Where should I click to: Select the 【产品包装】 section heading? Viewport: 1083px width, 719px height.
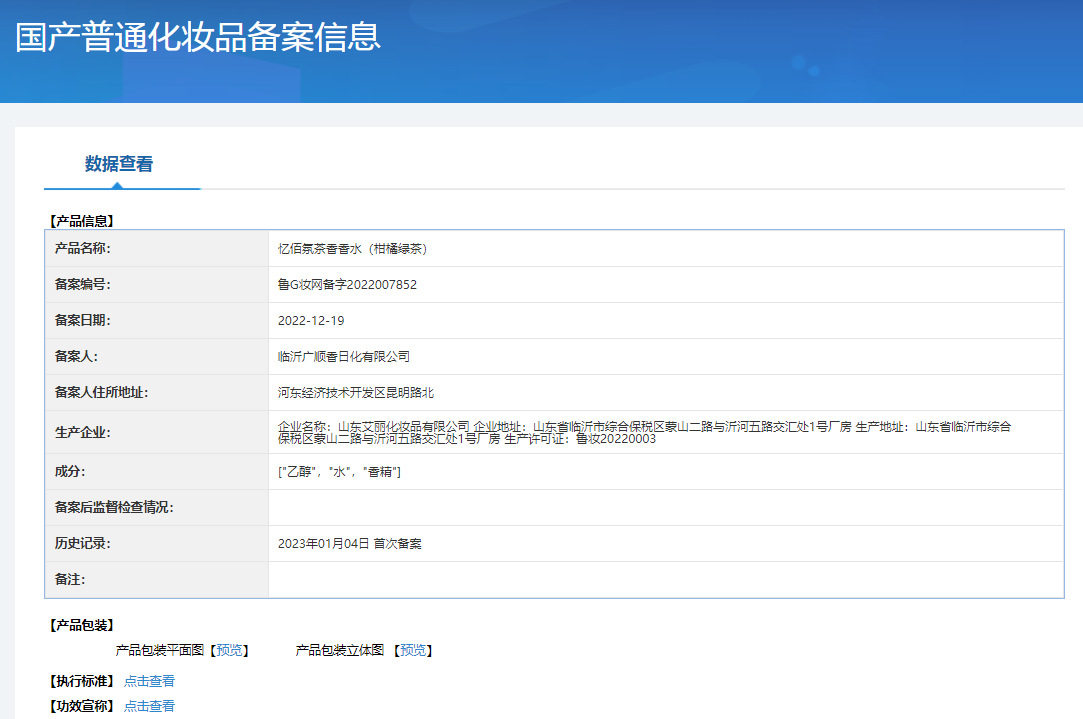pos(82,625)
